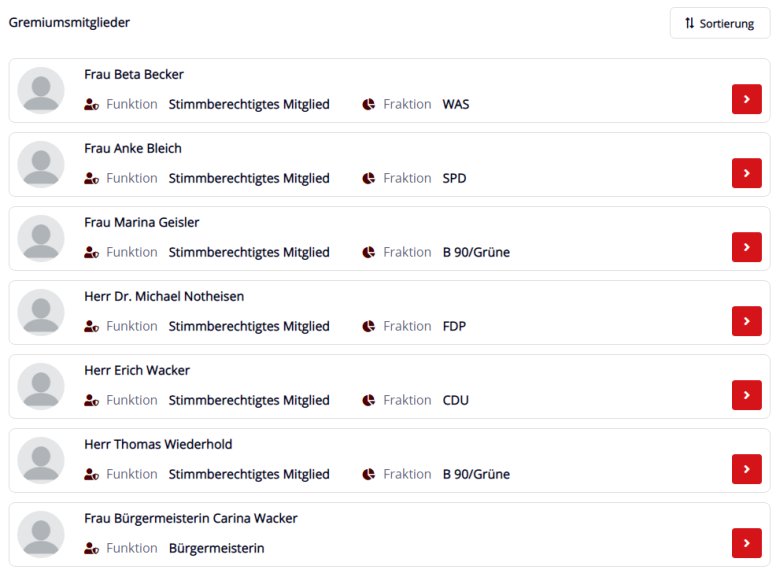This screenshot has height=588, width=780.
Task: Click the Fraktion pie icon next to SPD
Action: 369,178
